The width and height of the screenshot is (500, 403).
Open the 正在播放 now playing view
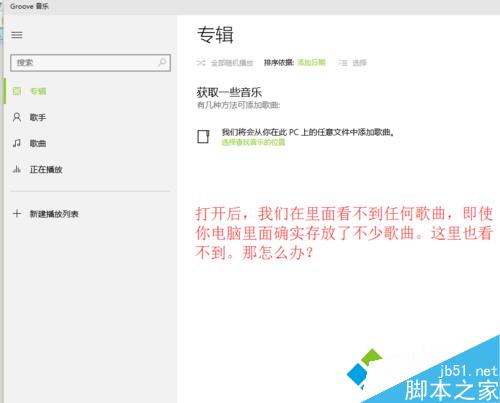[46, 170]
